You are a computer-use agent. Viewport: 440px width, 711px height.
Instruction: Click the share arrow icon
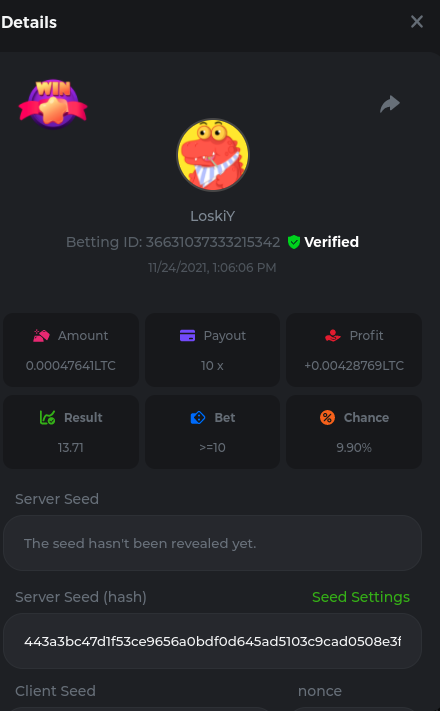pyautogui.click(x=390, y=104)
